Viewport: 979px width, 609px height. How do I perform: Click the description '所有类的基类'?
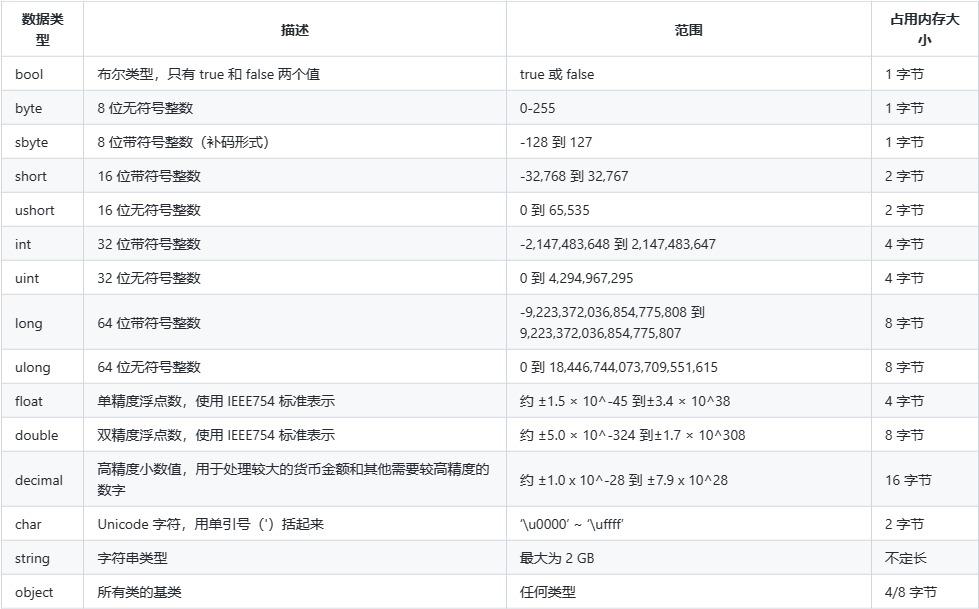point(139,592)
